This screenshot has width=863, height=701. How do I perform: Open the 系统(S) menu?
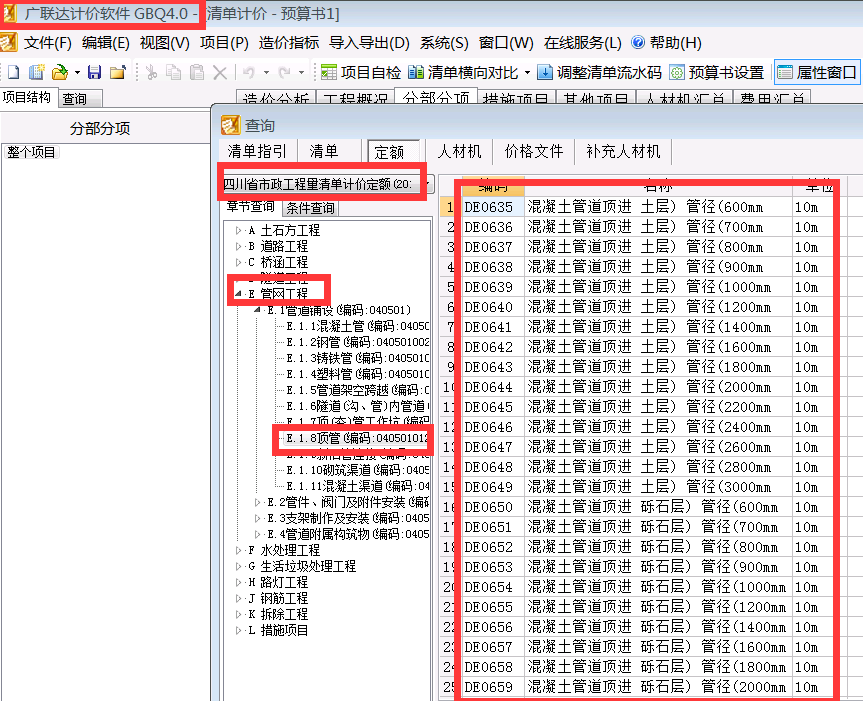444,43
